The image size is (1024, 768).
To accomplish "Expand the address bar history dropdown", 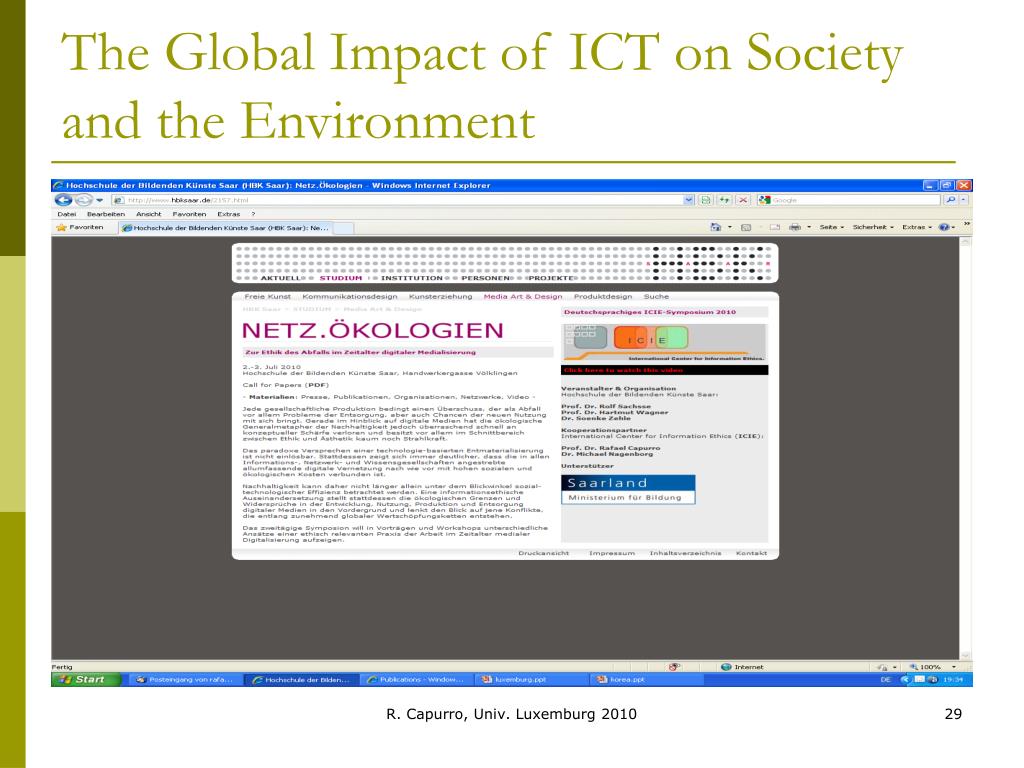I will [688, 200].
